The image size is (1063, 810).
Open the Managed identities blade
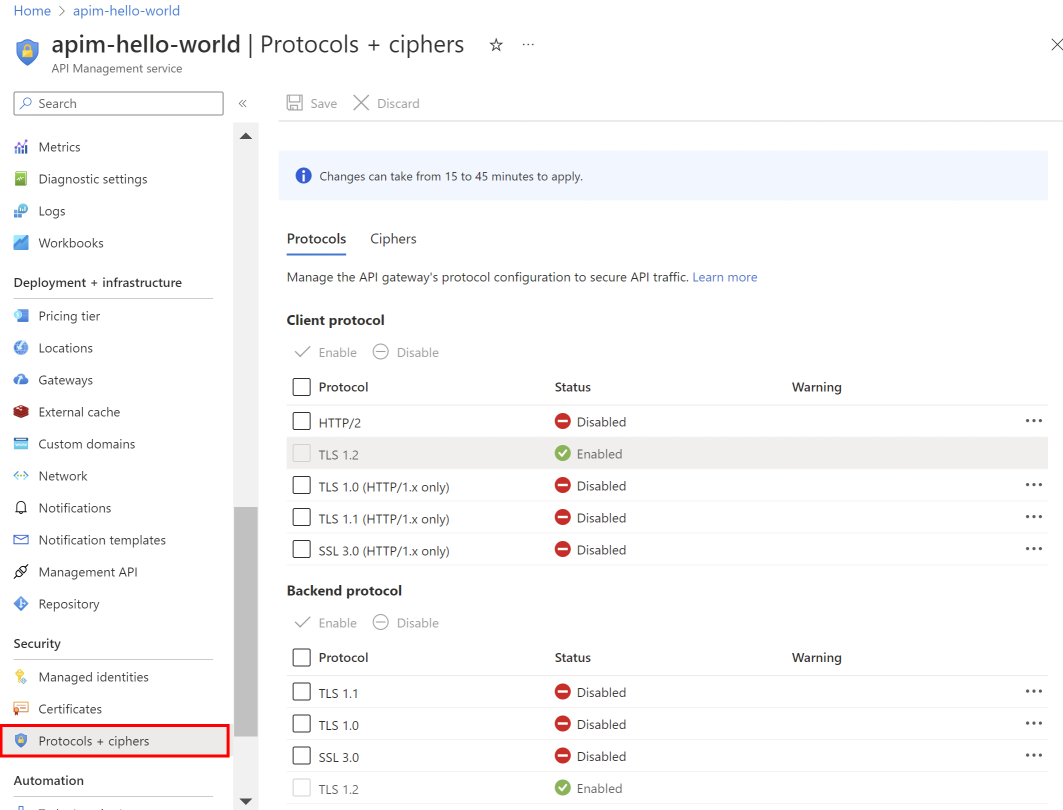94,676
